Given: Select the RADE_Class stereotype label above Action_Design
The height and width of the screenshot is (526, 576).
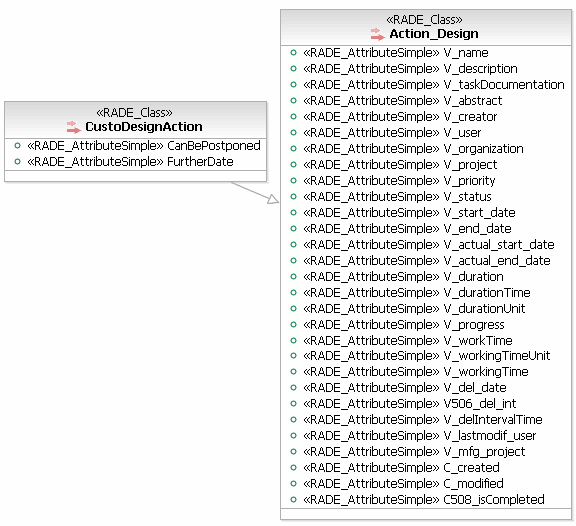Looking at the screenshot, I should pyautogui.click(x=424, y=19).
